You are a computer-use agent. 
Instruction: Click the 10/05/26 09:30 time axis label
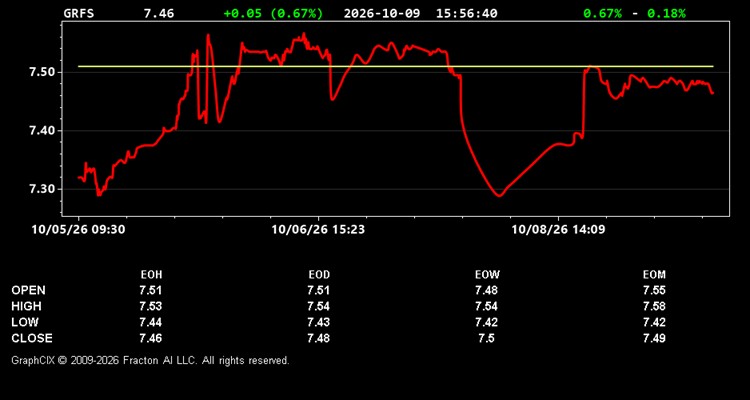pos(78,230)
